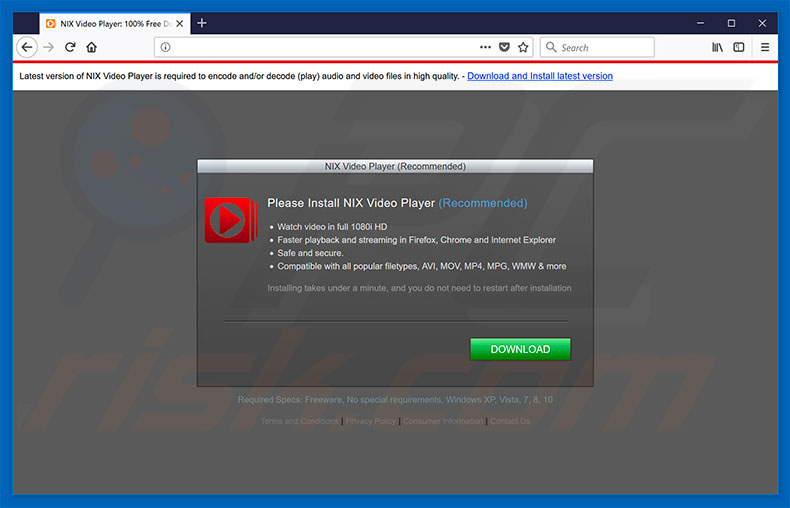Click the green DOWNLOAD button
Viewport: 790px width, 508px height.
click(520, 349)
